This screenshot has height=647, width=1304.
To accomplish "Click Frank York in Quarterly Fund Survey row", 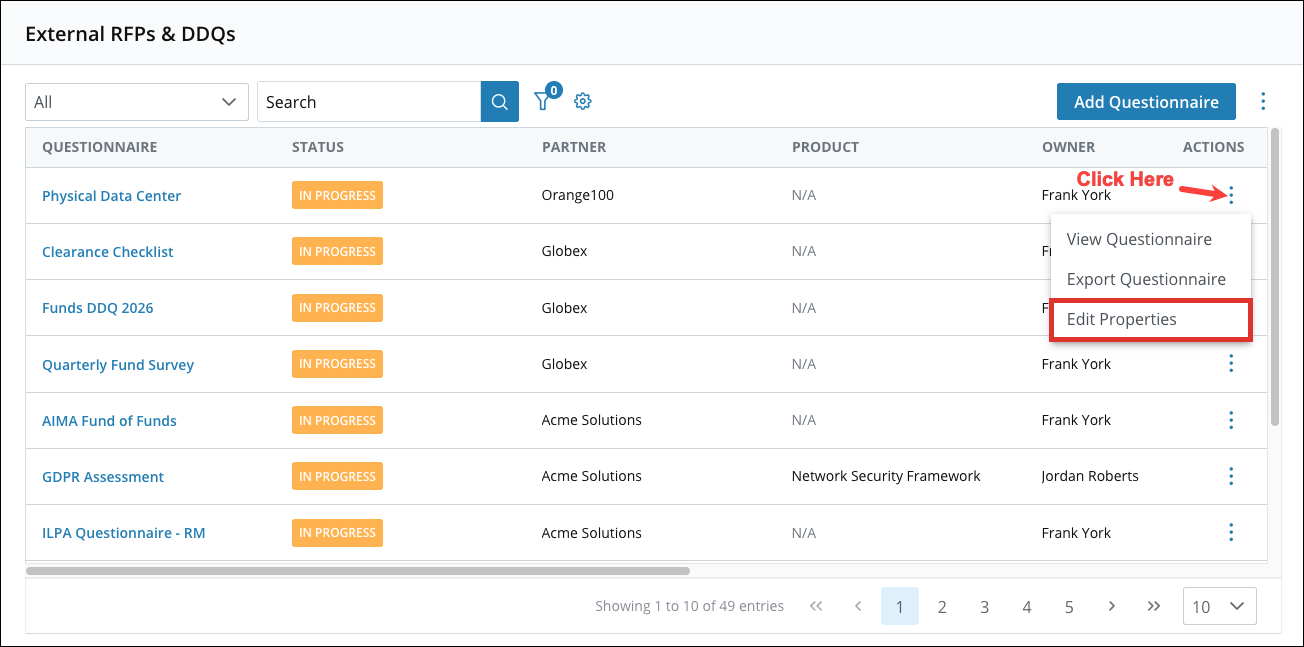I will pyautogui.click(x=1076, y=364).
